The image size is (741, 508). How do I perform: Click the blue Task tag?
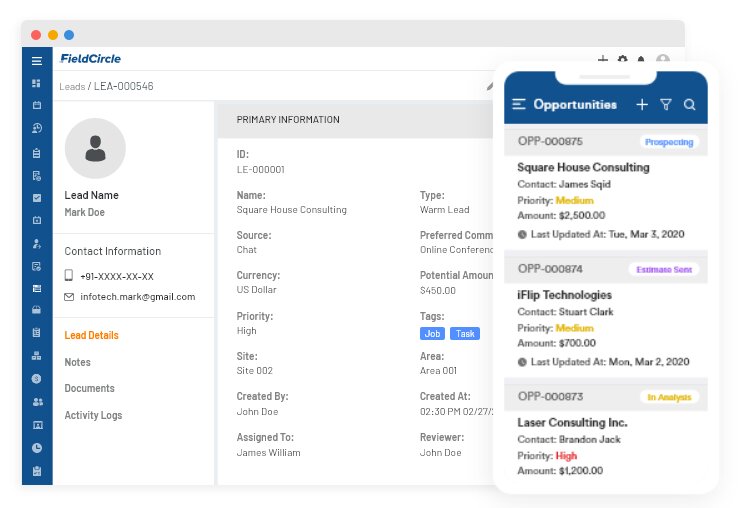(x=464, y=334)
